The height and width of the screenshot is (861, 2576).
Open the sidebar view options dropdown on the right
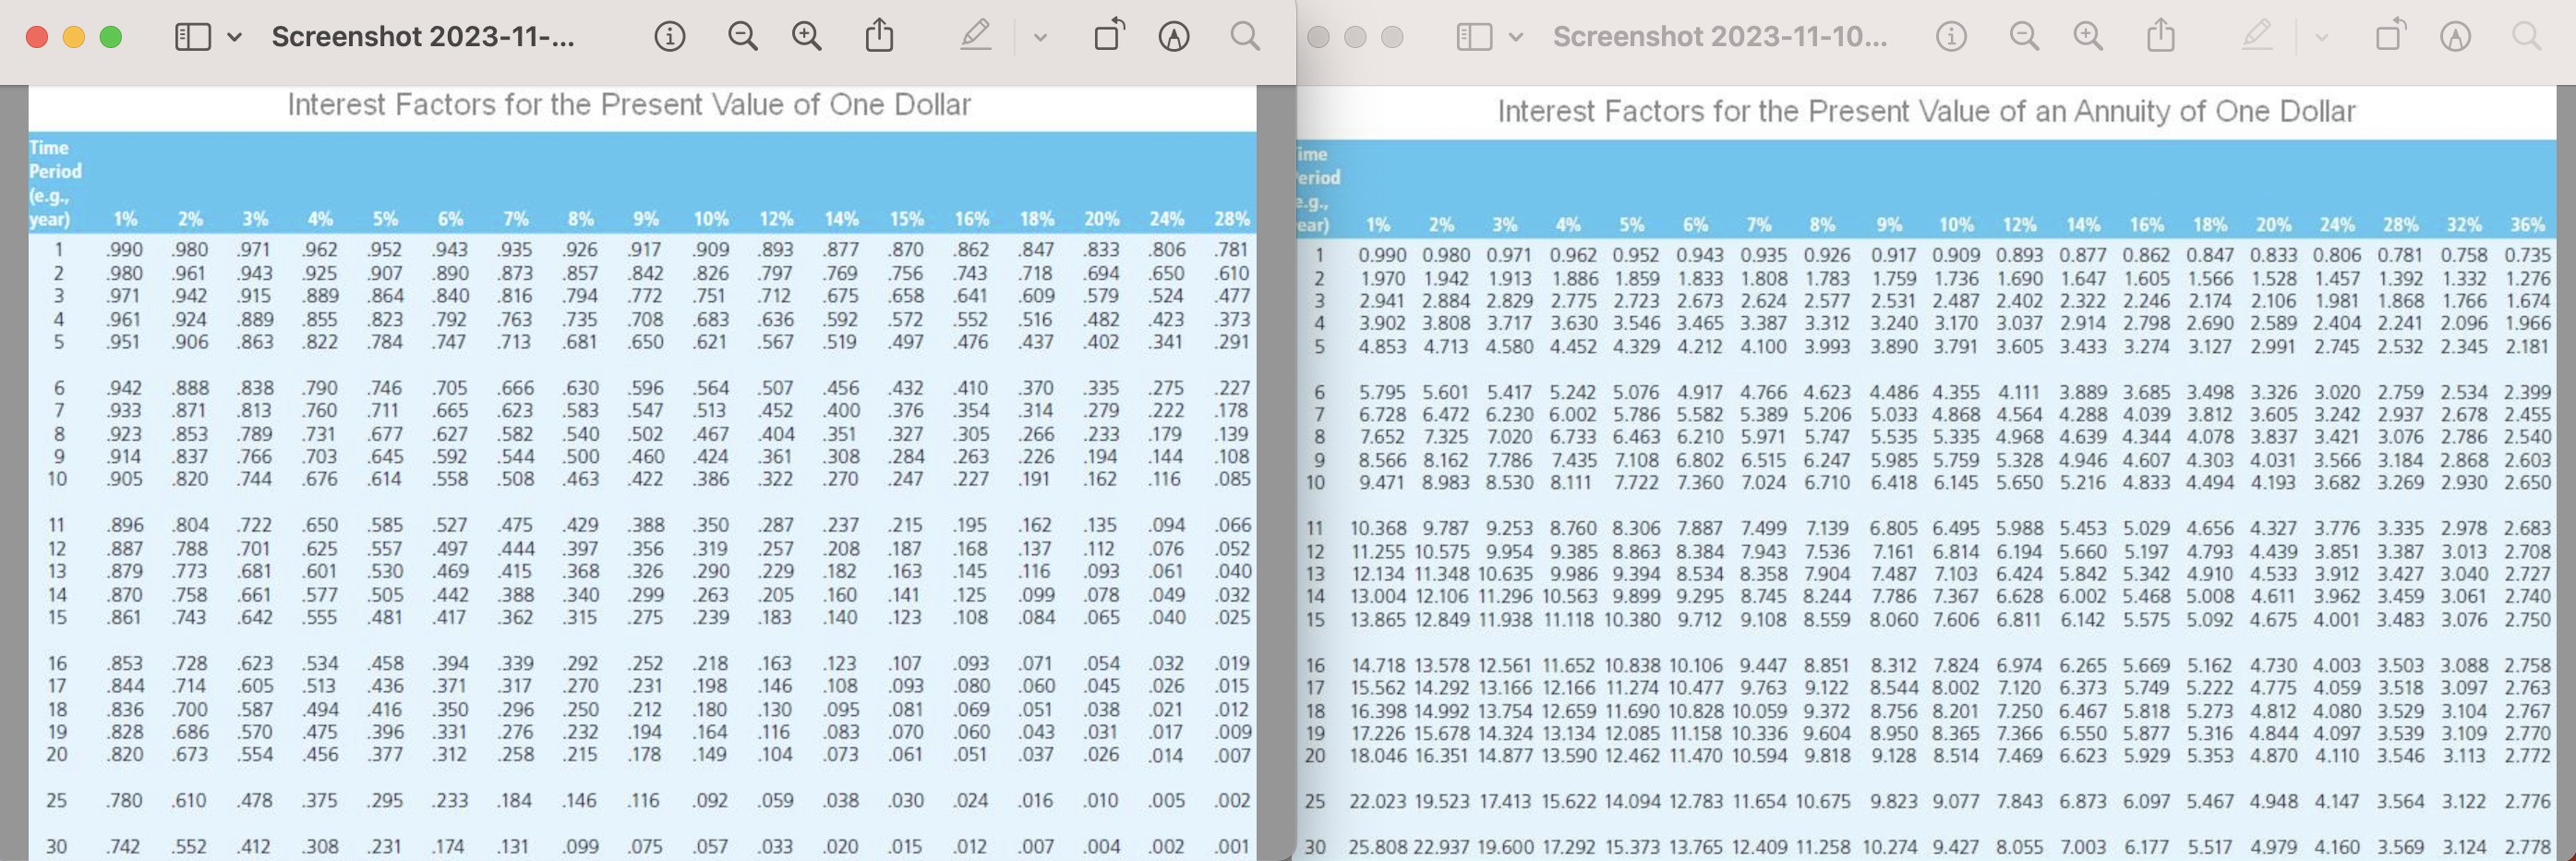tap(1517, 36)
